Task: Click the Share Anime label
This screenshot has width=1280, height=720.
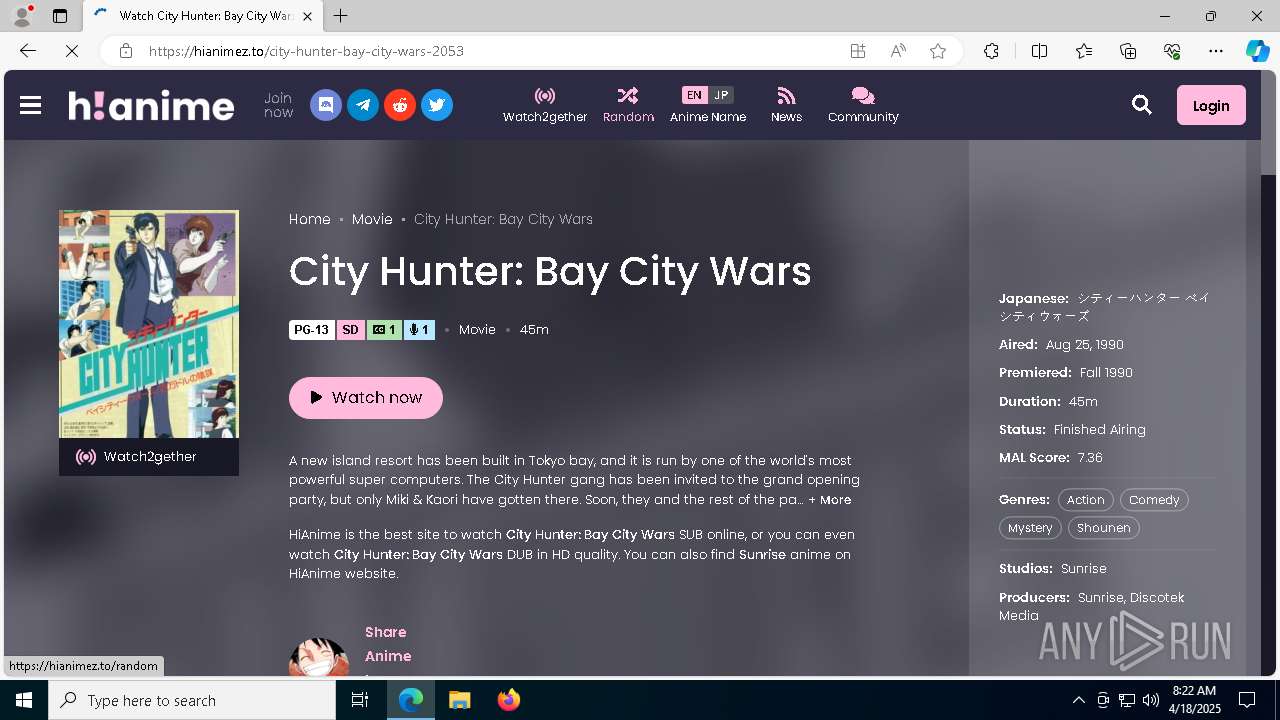Action: pyautogui.click(x=388, y=644)
